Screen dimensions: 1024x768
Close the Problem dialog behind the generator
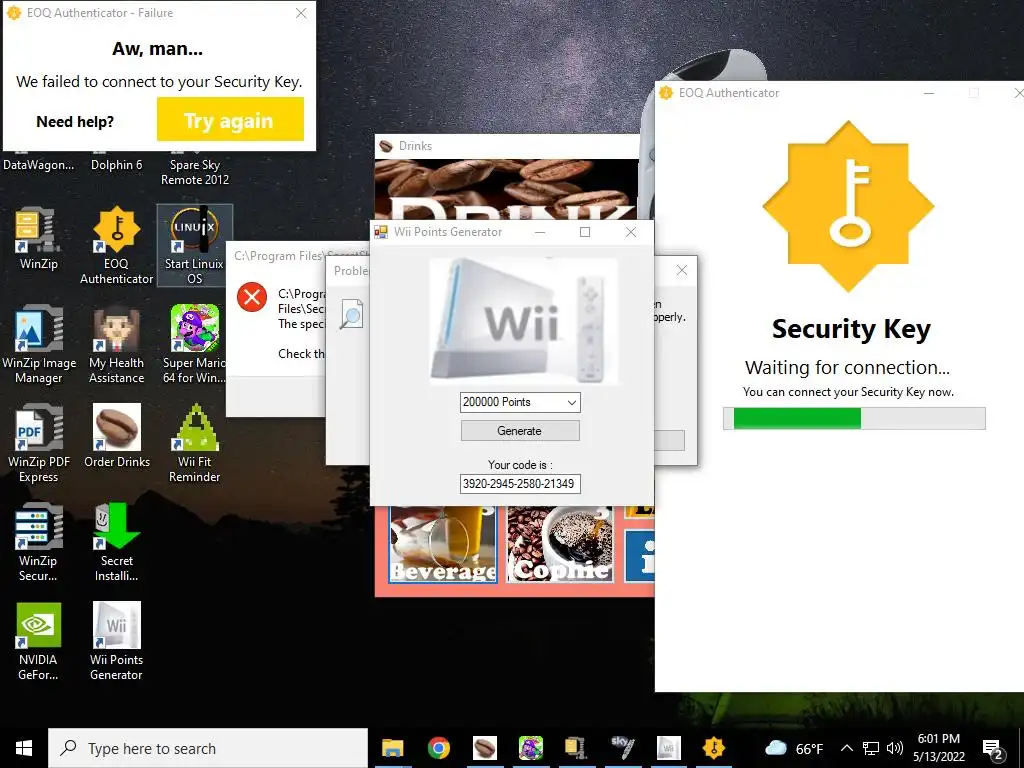pyautogui.click(x=682, y=270)
